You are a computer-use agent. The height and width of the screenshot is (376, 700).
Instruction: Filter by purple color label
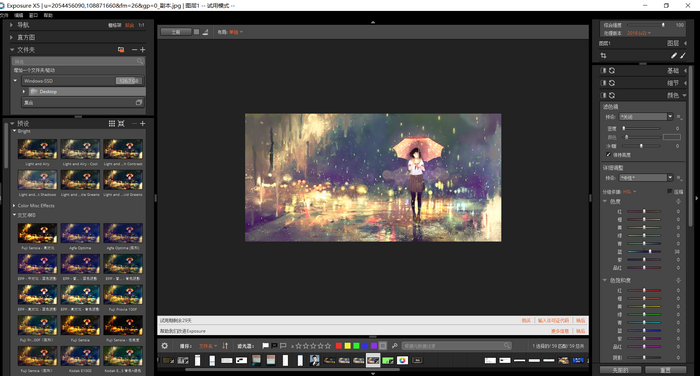[x=374, y=346]
